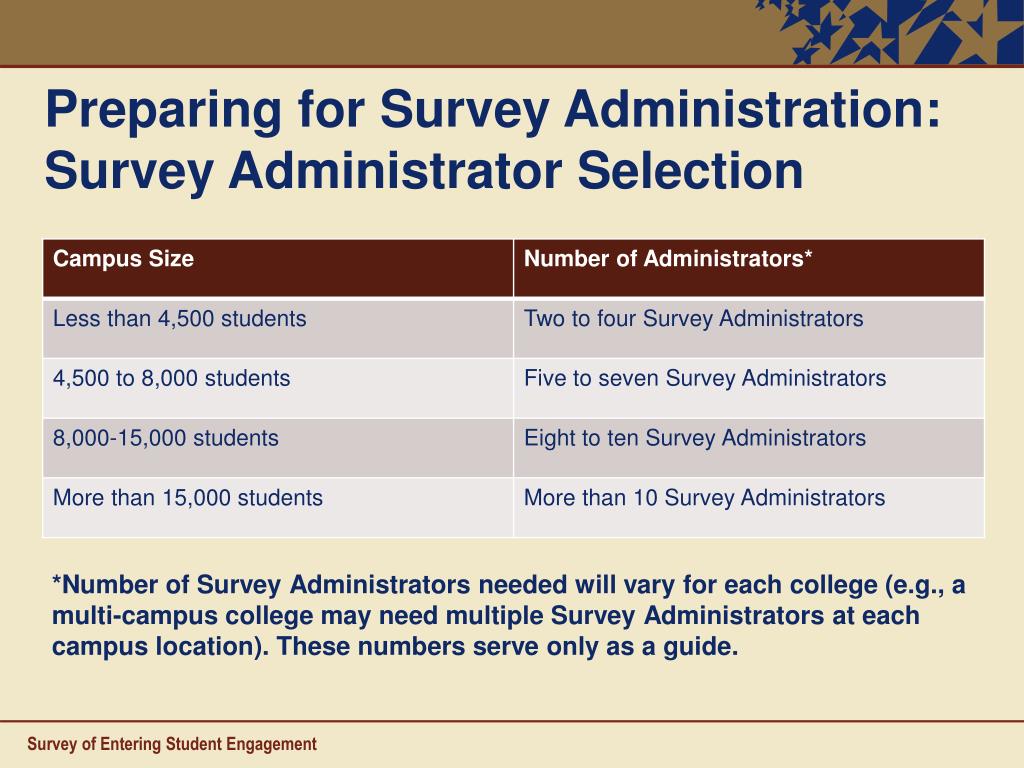The width and height of the screenshot is (1024, 768).
Task: Click the 'Campus Size' column header
Action: click(x=278, y=268)
